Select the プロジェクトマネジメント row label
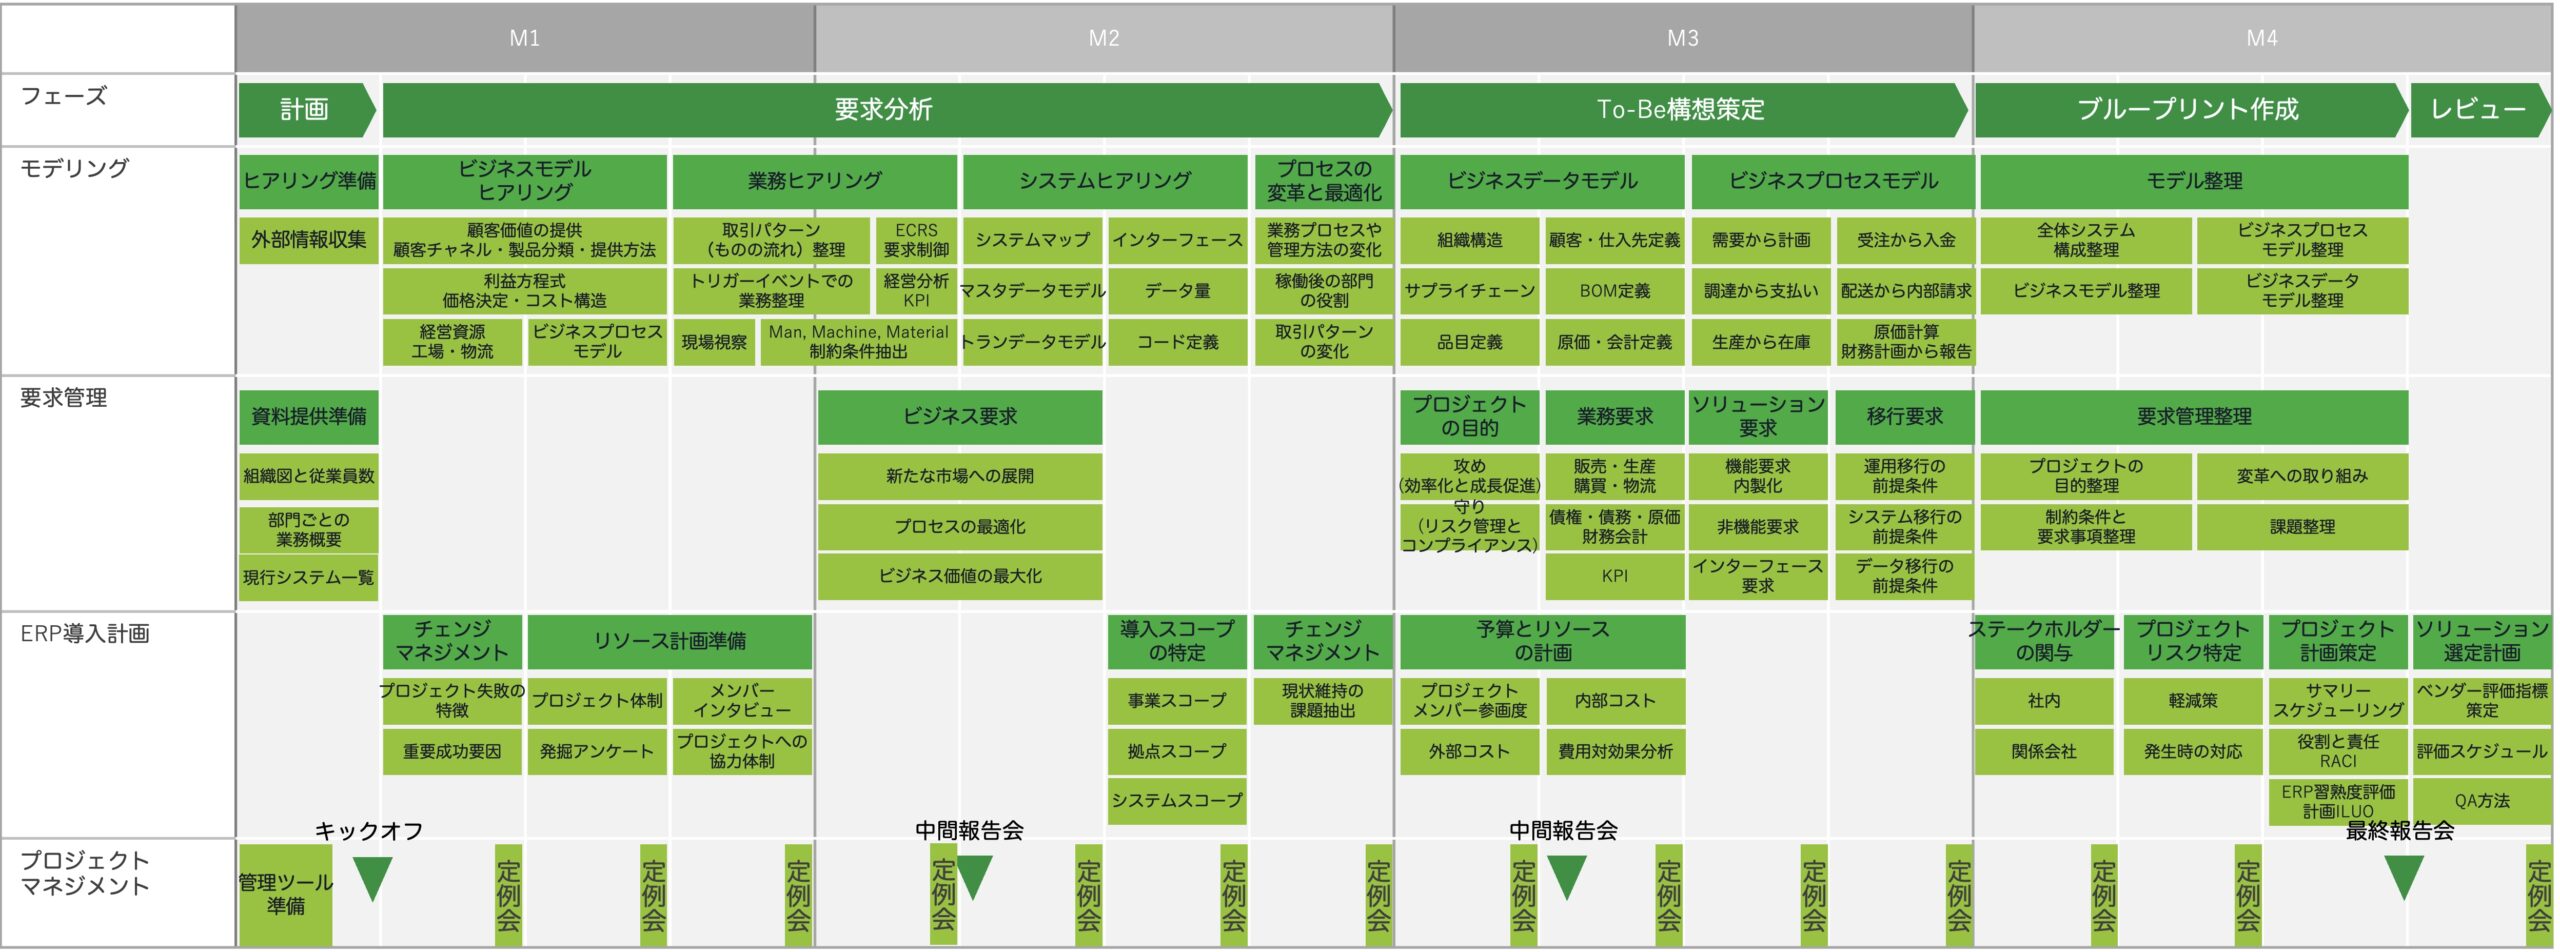This screenshot has height=952, width=2560. point(85,872)
